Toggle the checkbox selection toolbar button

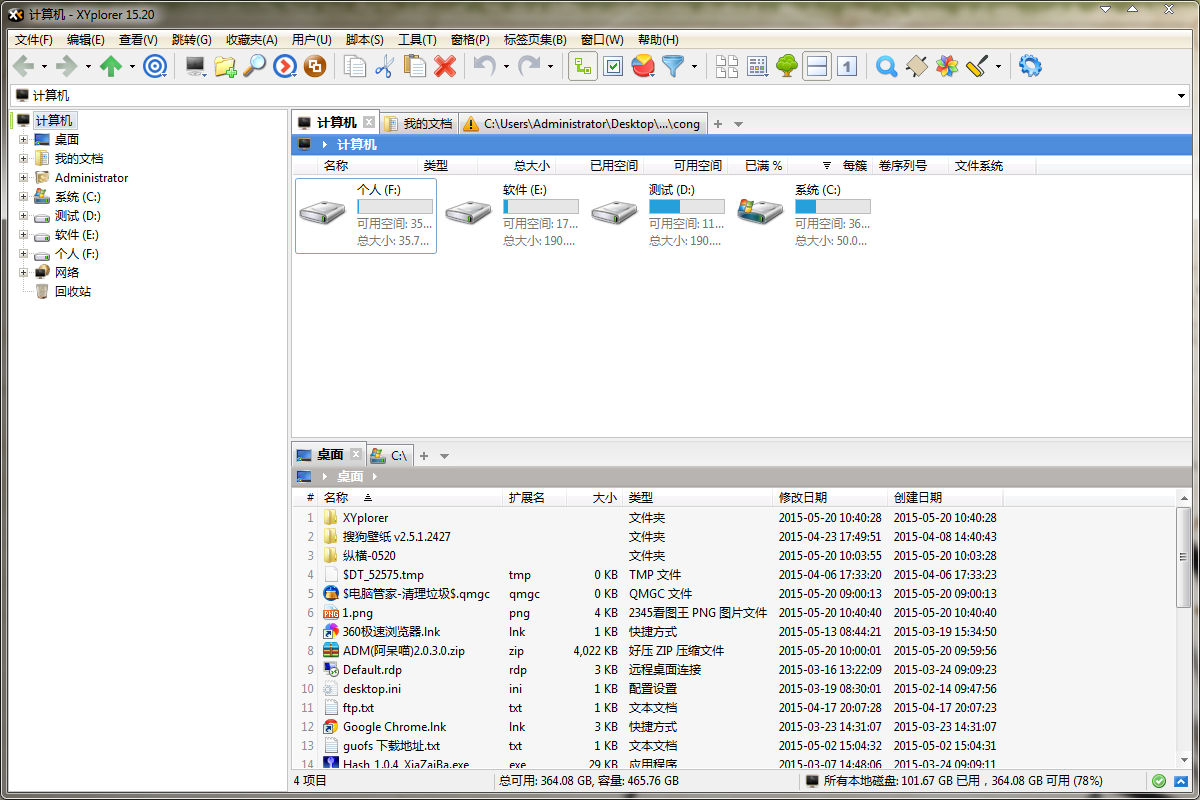[613, 67]
